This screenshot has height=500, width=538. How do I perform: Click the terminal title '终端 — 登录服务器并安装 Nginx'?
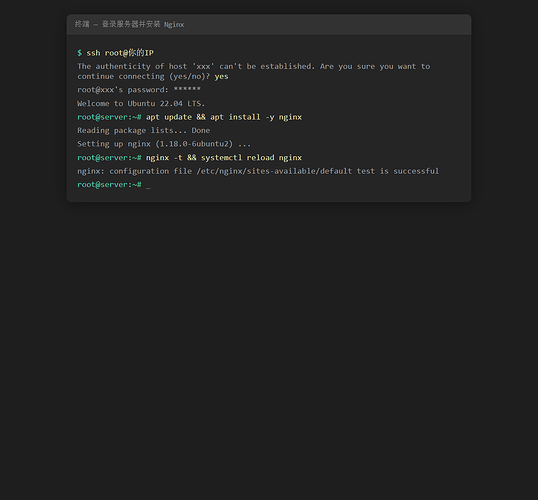pos(130,24)
